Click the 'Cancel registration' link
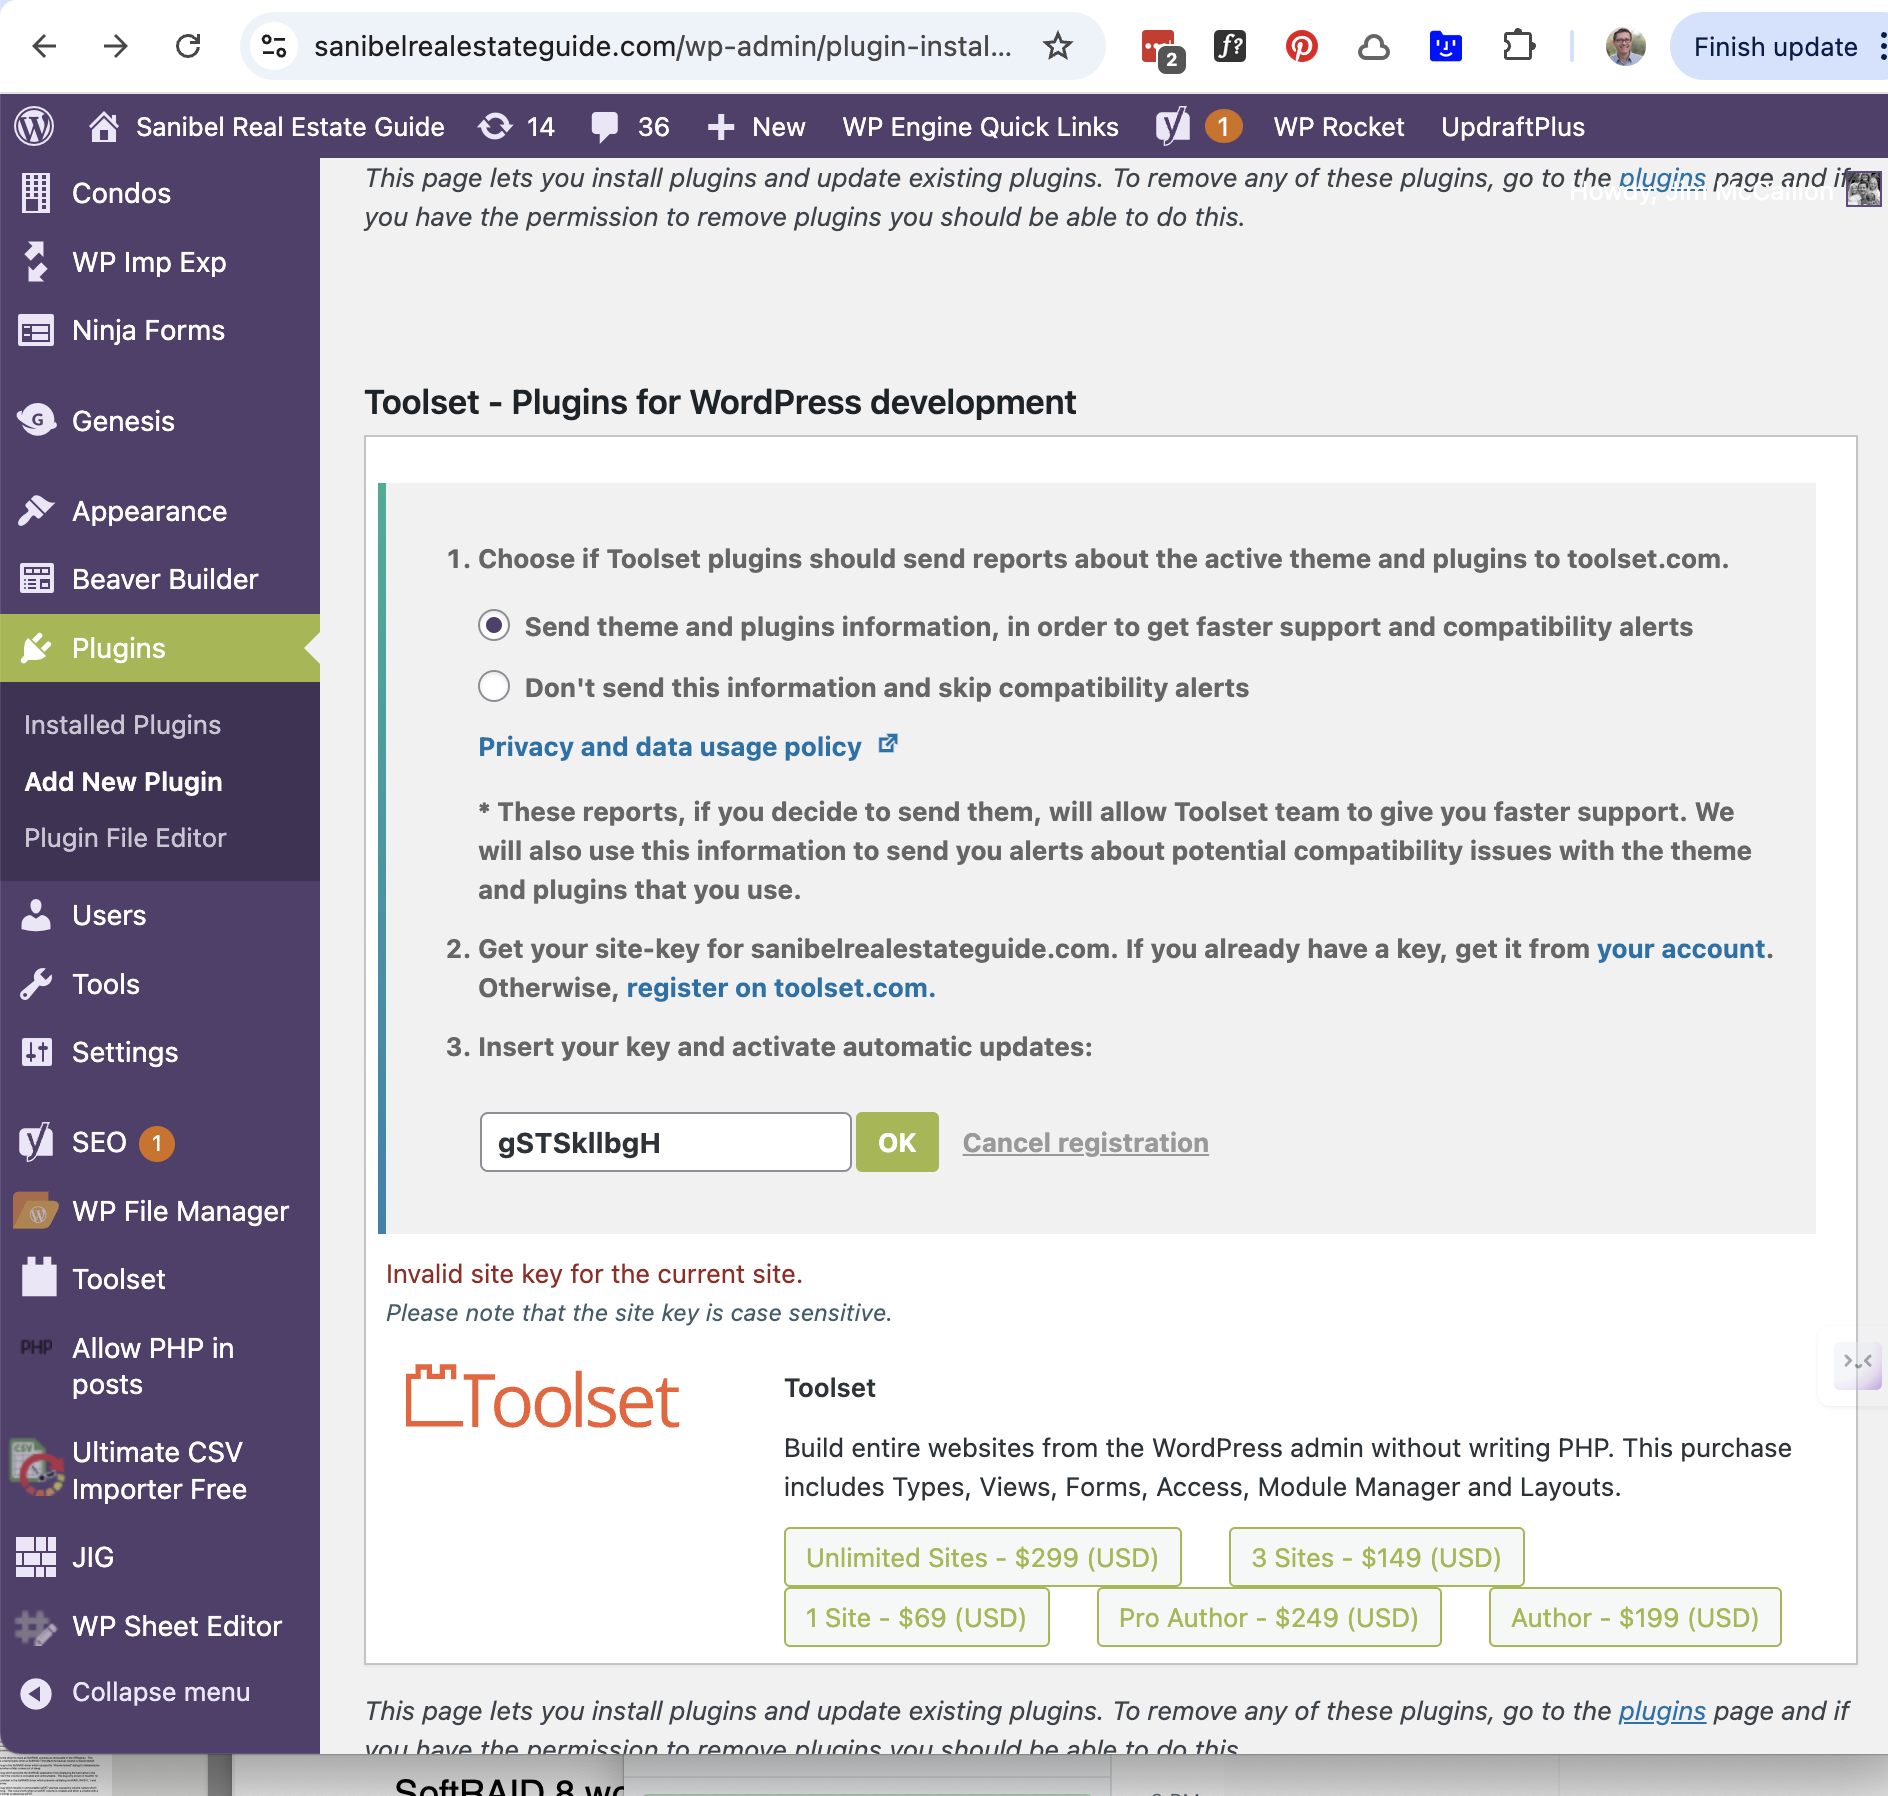The image size is (1888, 1796). pos(1085,1142)
